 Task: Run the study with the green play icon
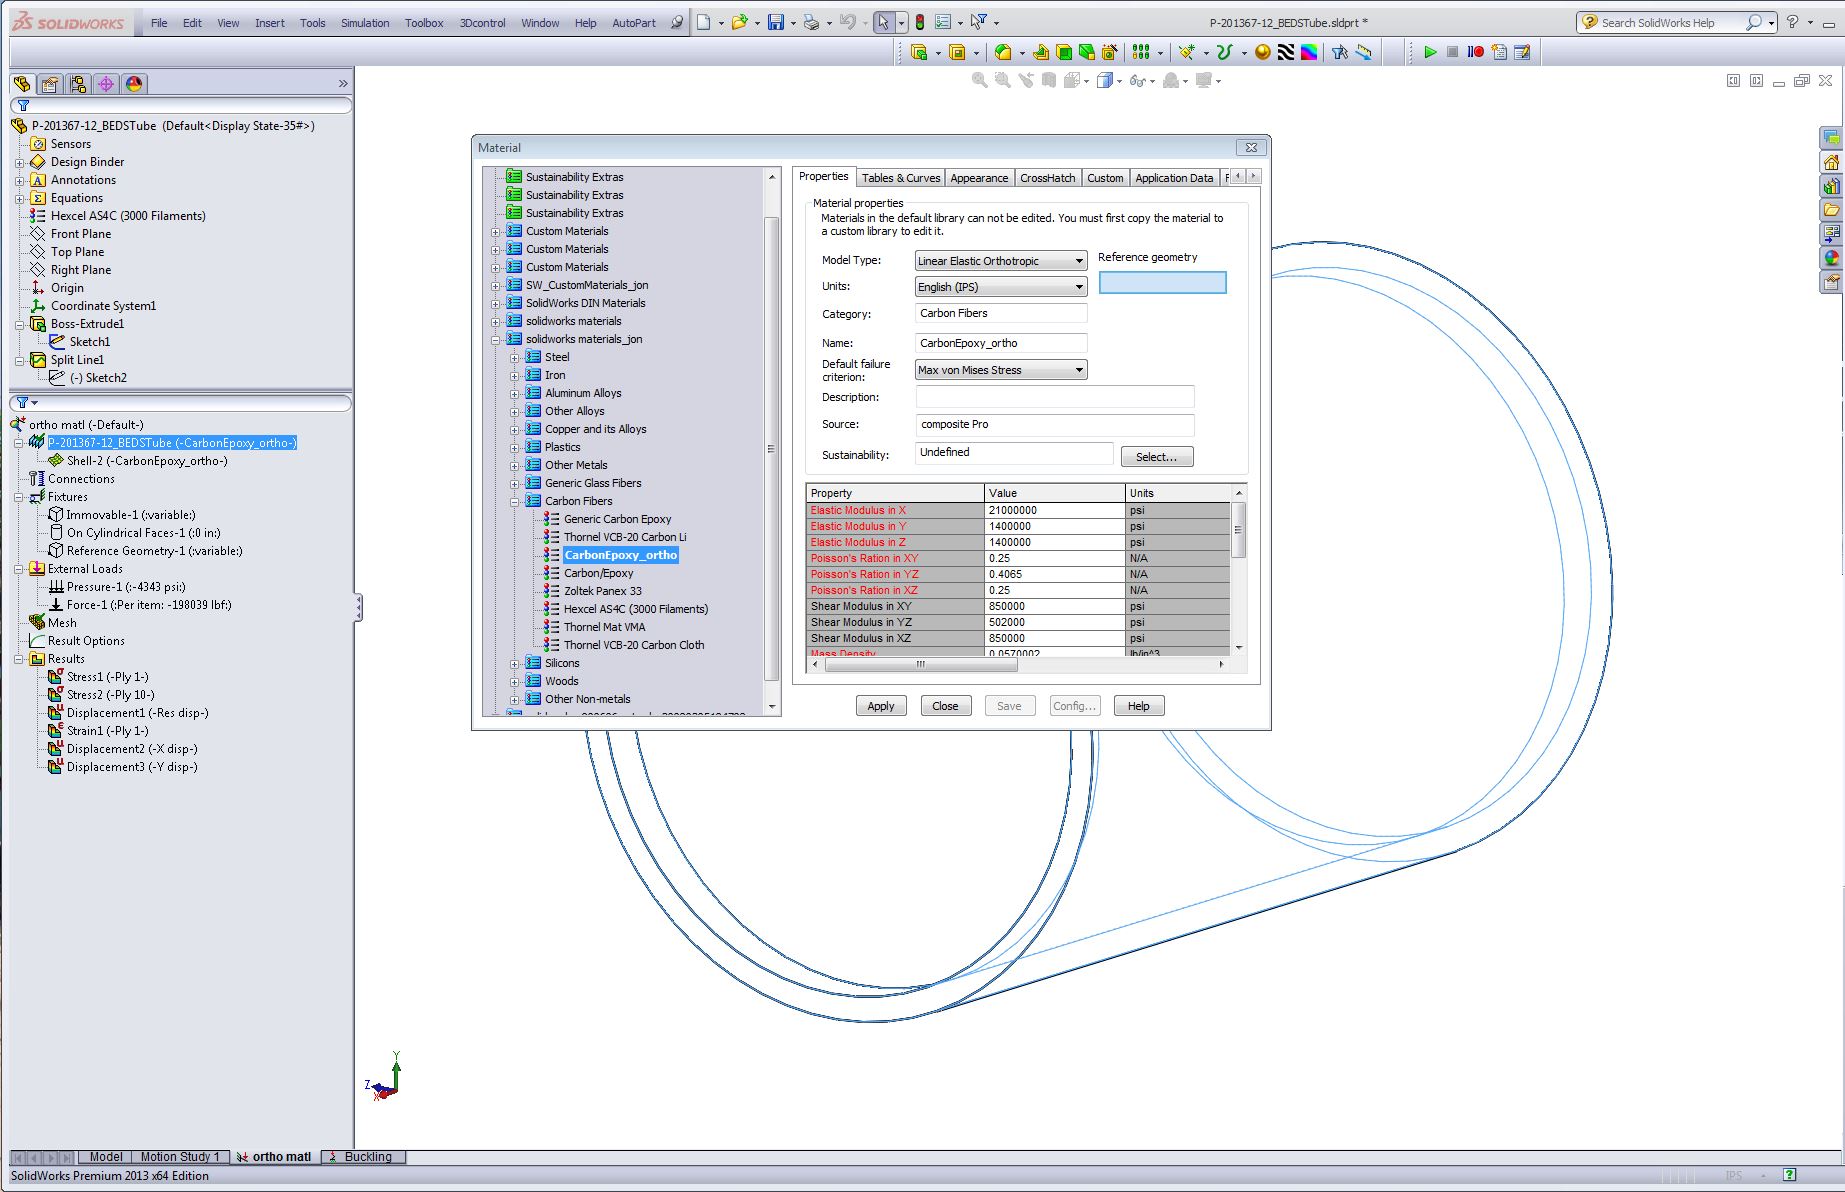coord(1430,52)
